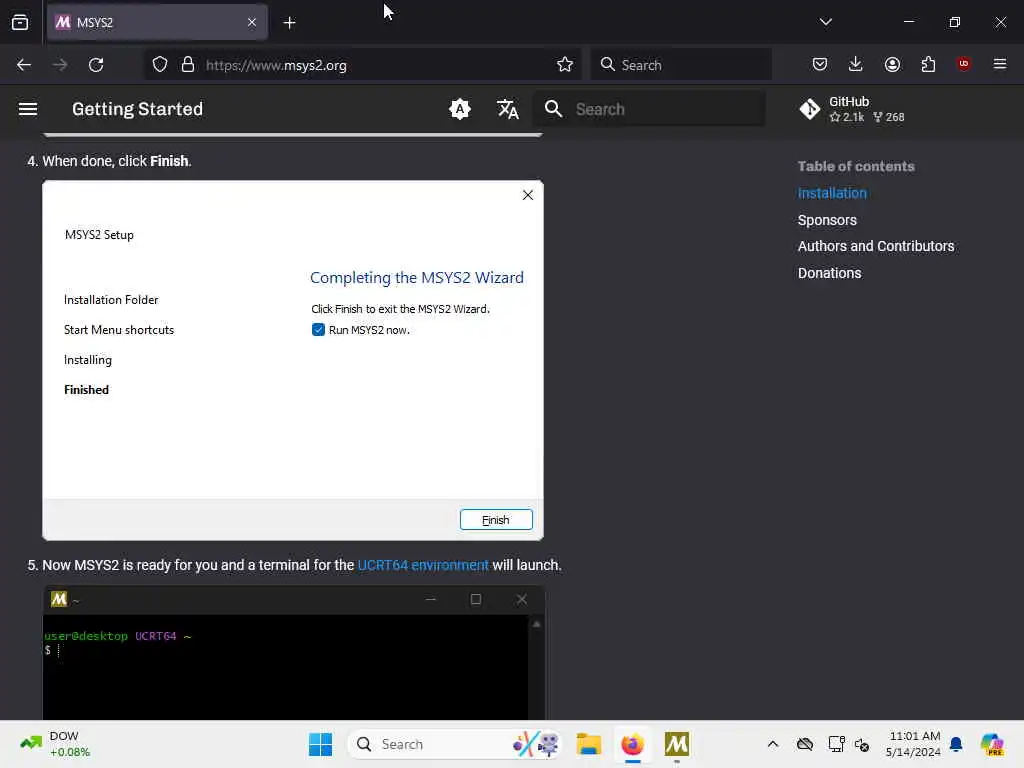
Task: Open Firefox View tab overview icon
Action: coord(20,23)
